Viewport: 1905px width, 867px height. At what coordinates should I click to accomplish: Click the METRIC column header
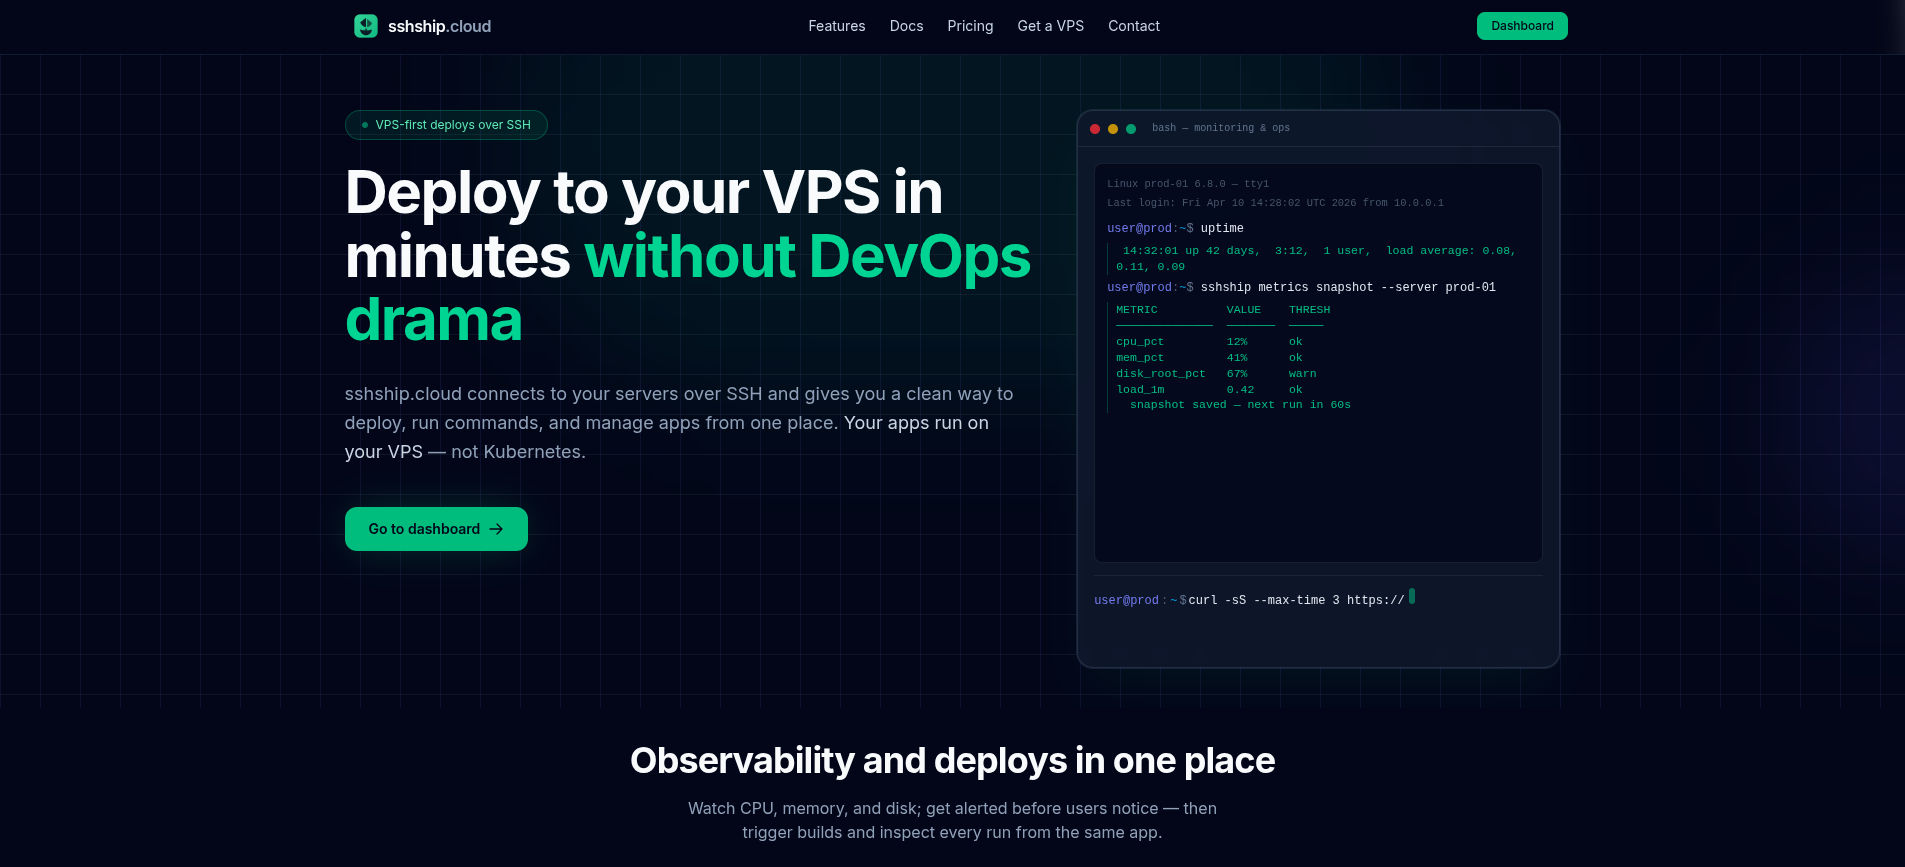pyautogui.click(x=1137, y=310)
